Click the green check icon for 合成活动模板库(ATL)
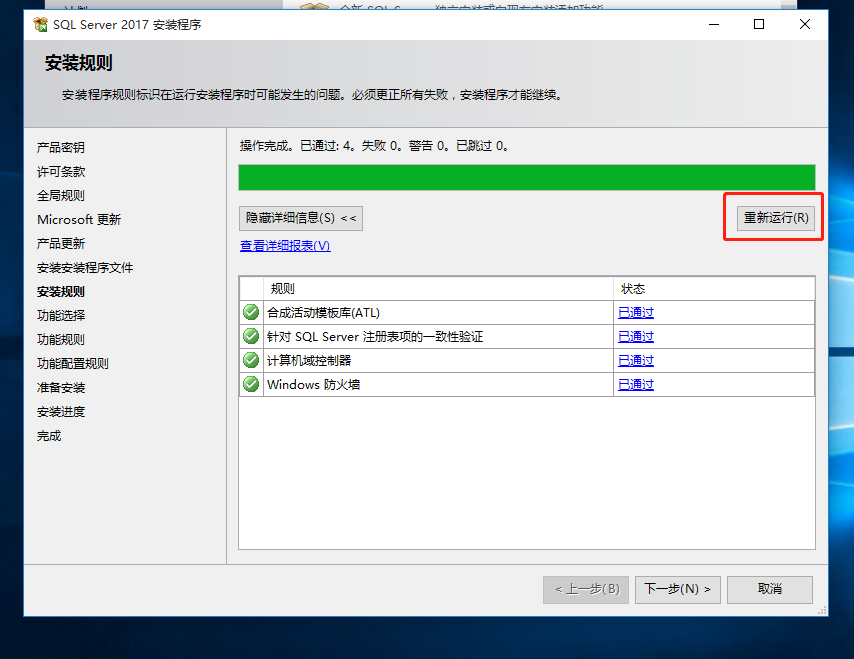 pyautogui.click(x=251, y=312)
